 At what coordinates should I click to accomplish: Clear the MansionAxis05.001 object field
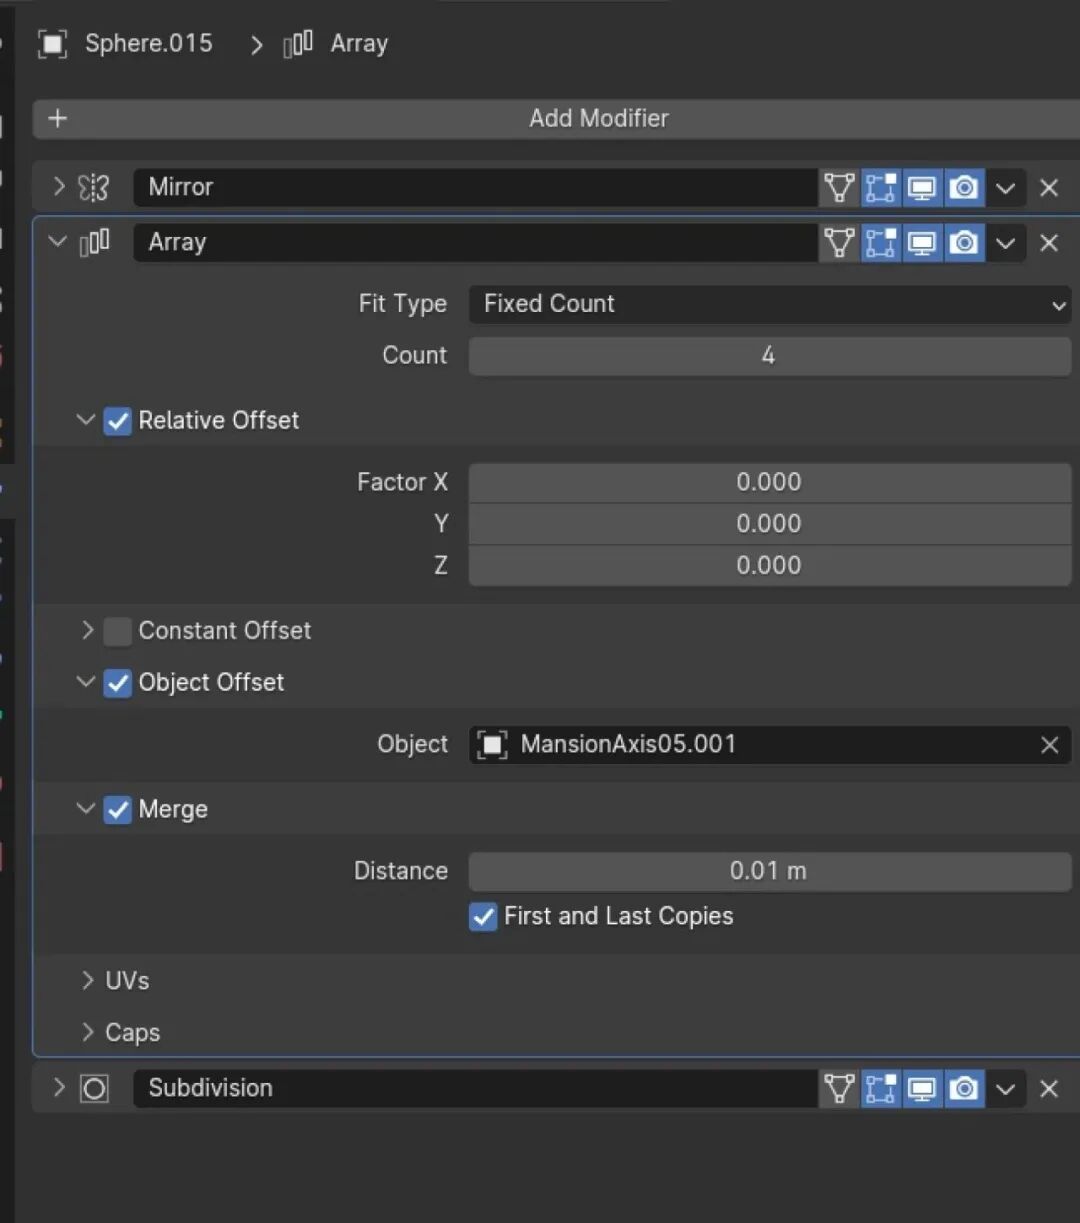[1049, 745]
